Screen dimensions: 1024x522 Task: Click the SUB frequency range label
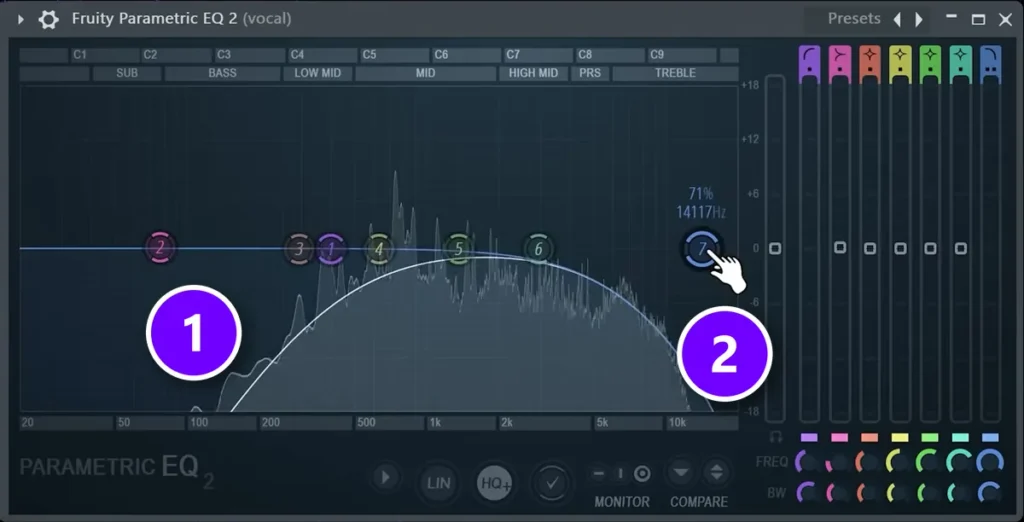pyautogui.click(x=127, y=73)
